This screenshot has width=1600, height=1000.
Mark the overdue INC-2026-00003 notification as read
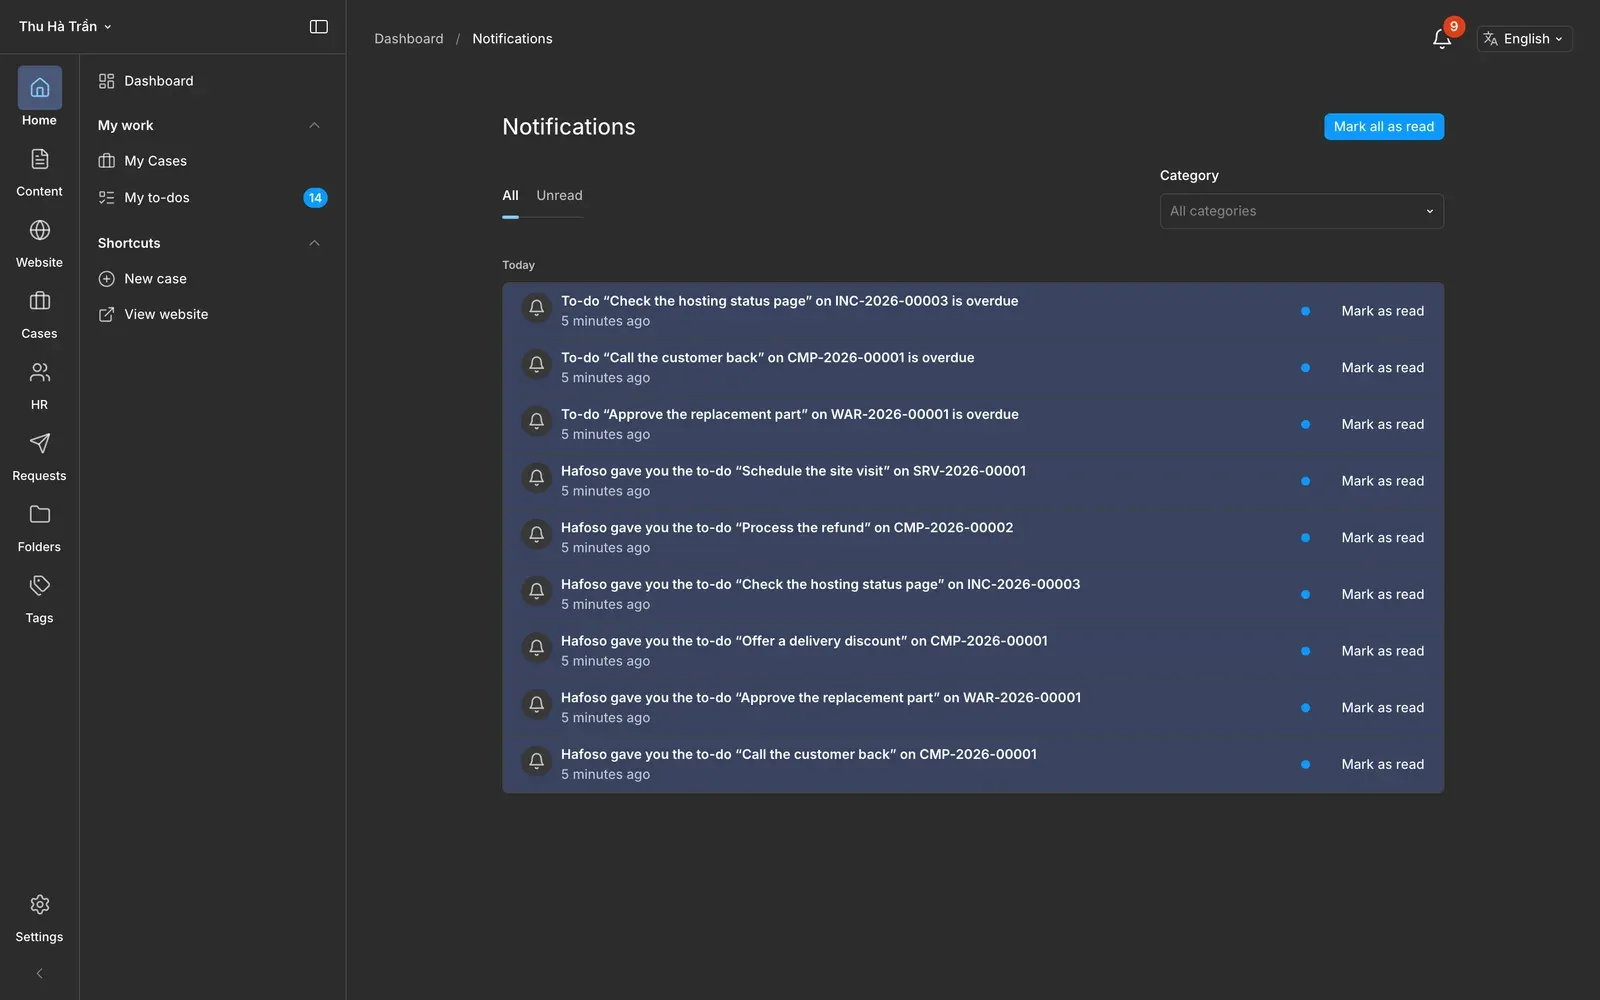coord(1382,311)
